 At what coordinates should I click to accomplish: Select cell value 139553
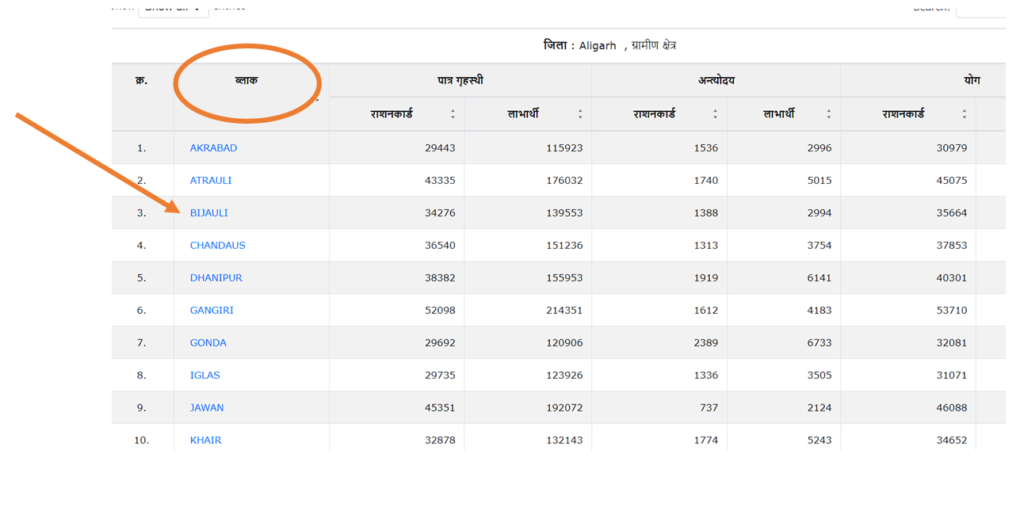[x=564, y=213]
